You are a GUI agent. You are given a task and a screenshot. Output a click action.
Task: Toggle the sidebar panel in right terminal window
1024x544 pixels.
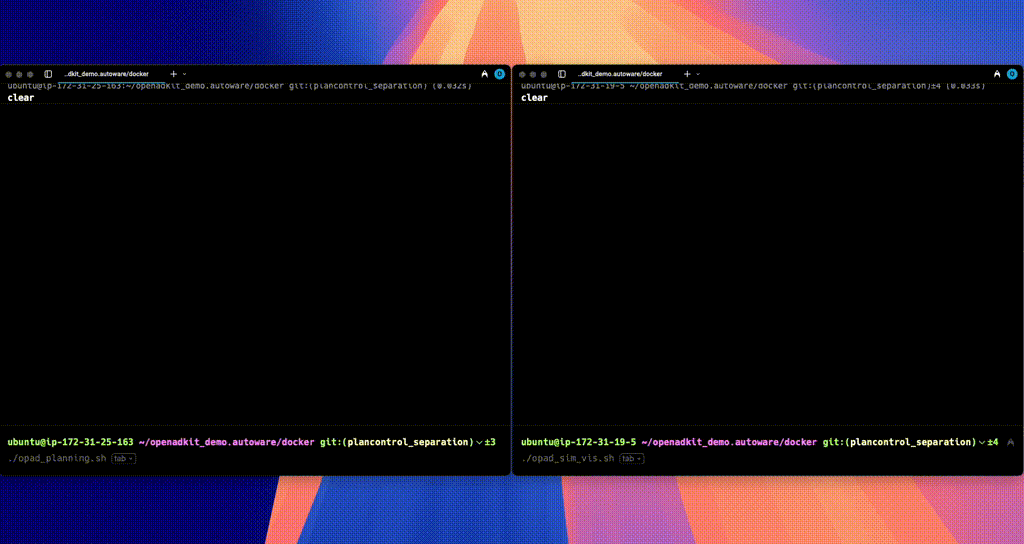pyautogui.click(x=562, y=74)
